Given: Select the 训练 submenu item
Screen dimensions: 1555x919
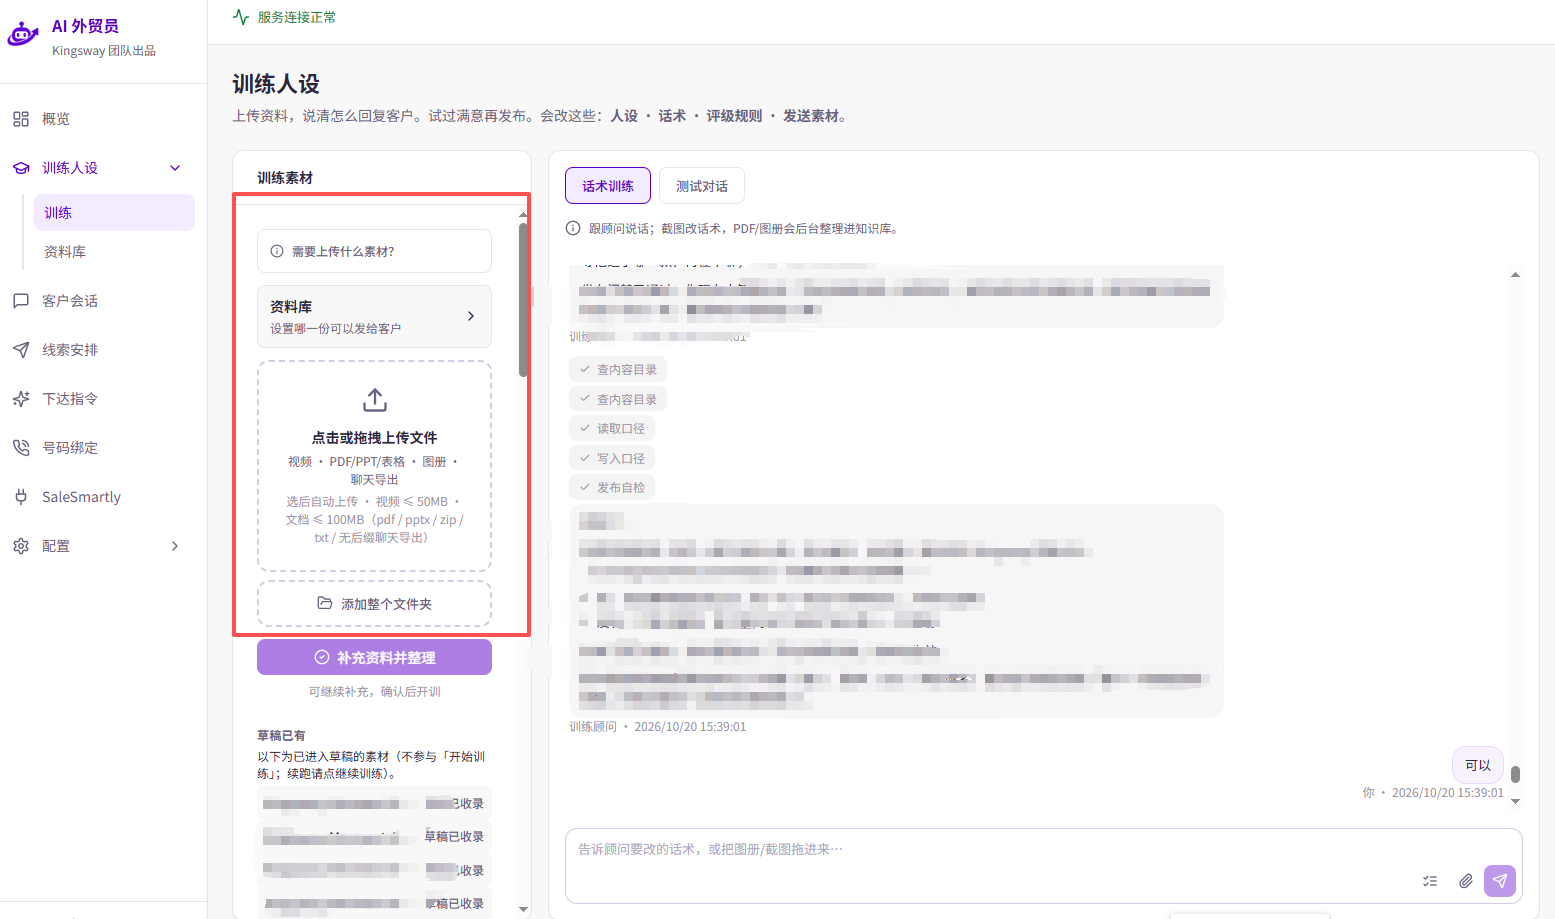Looking at the screenshot, I should [x=114, y=213].
